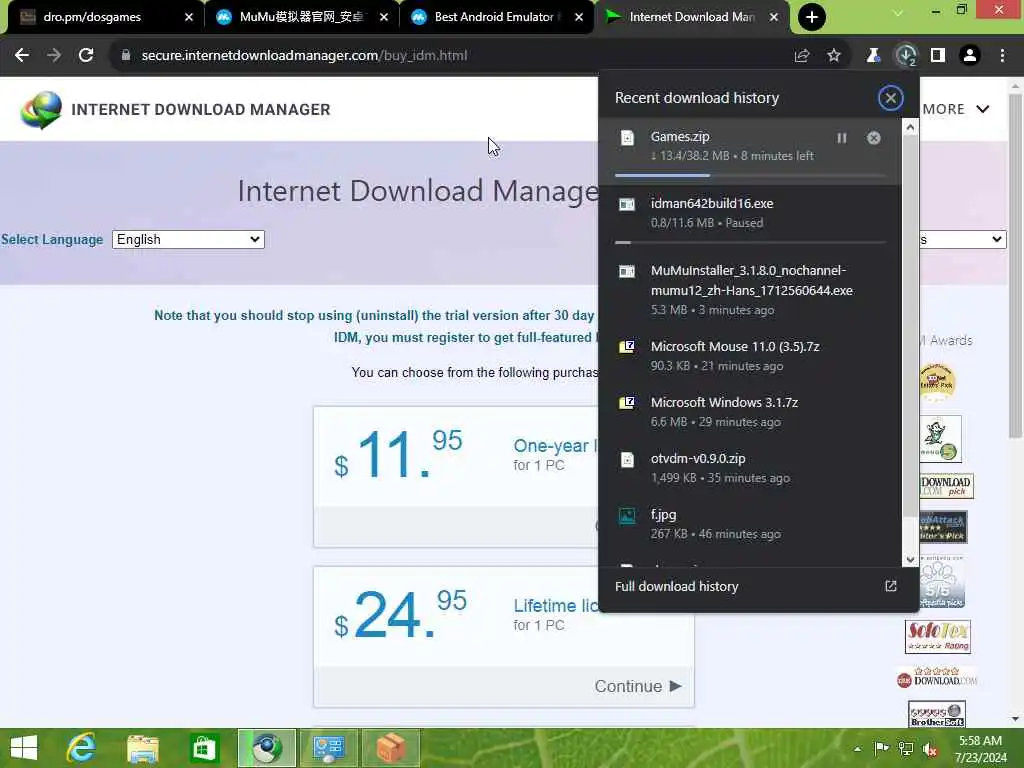Image resolution: width=1024 pixels, height=768 pixels.
Task: Click the SoftoTex rating award badge
Action: [x=938, y=637]
